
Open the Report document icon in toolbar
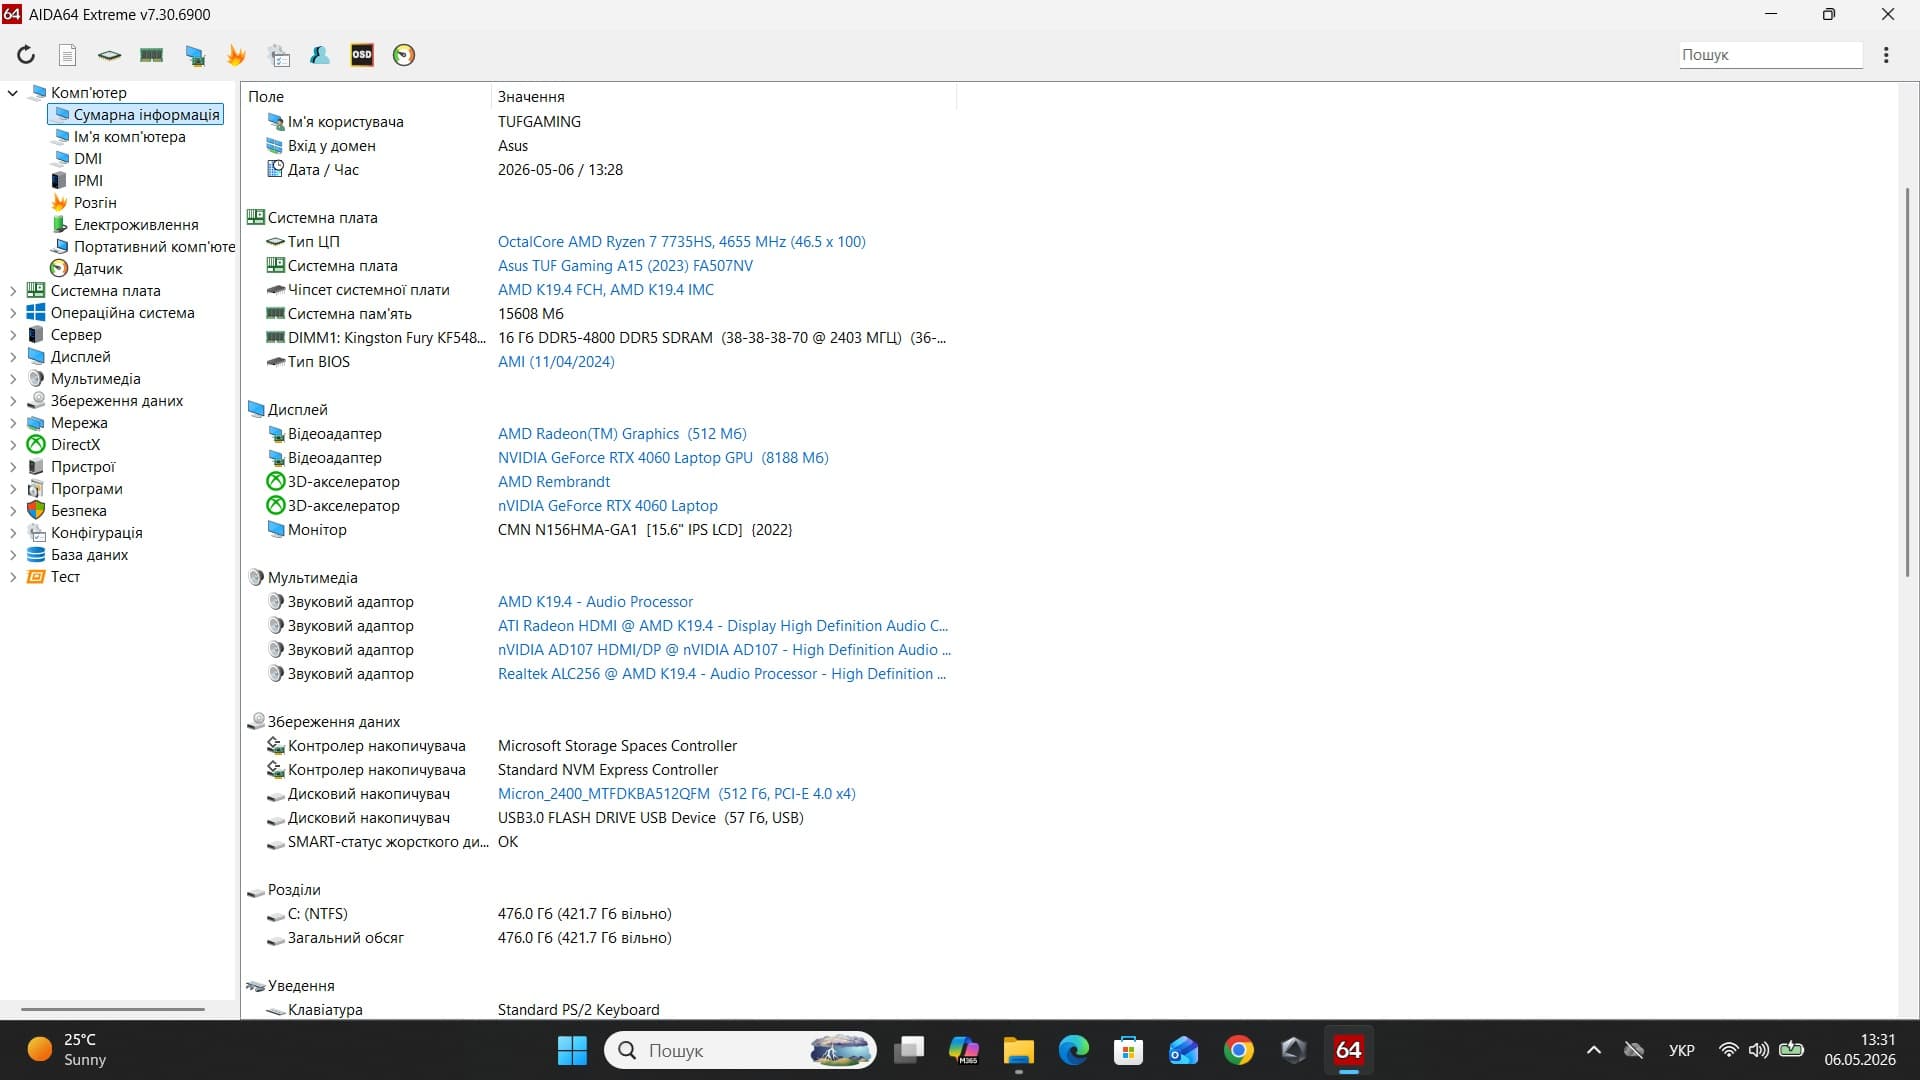[68, 55]
